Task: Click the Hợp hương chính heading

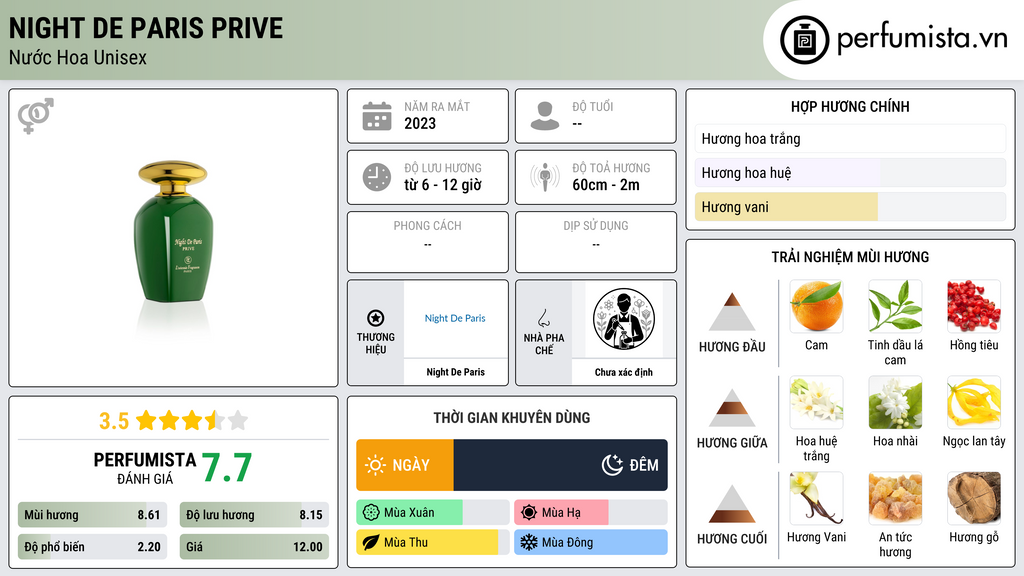Action: click(850, 106)
